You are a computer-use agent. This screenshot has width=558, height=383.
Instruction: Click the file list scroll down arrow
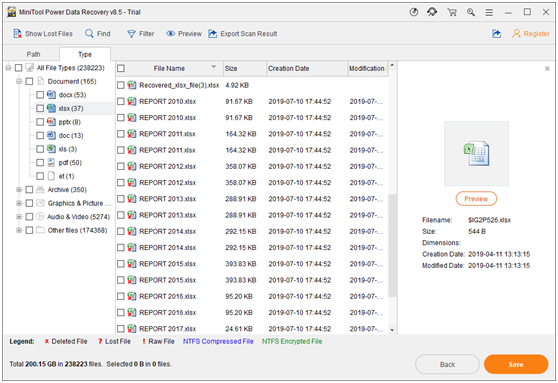tap(392, 330)
